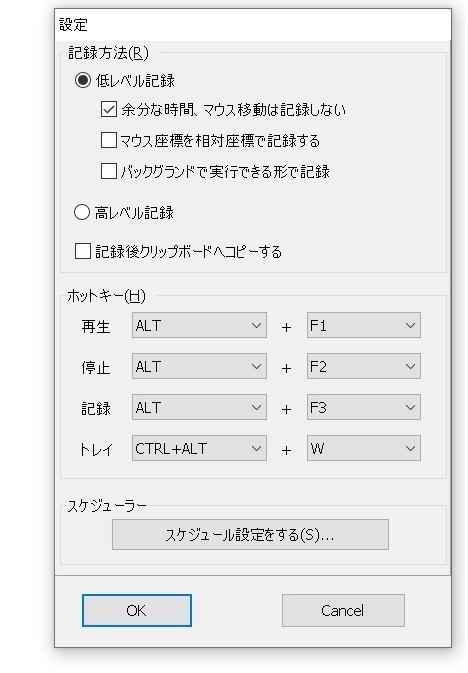This screenshot has width=468, height=673.
Task: Click the ホットキー(H) group label
Action: pyautogui.click(x=106, y=296)
